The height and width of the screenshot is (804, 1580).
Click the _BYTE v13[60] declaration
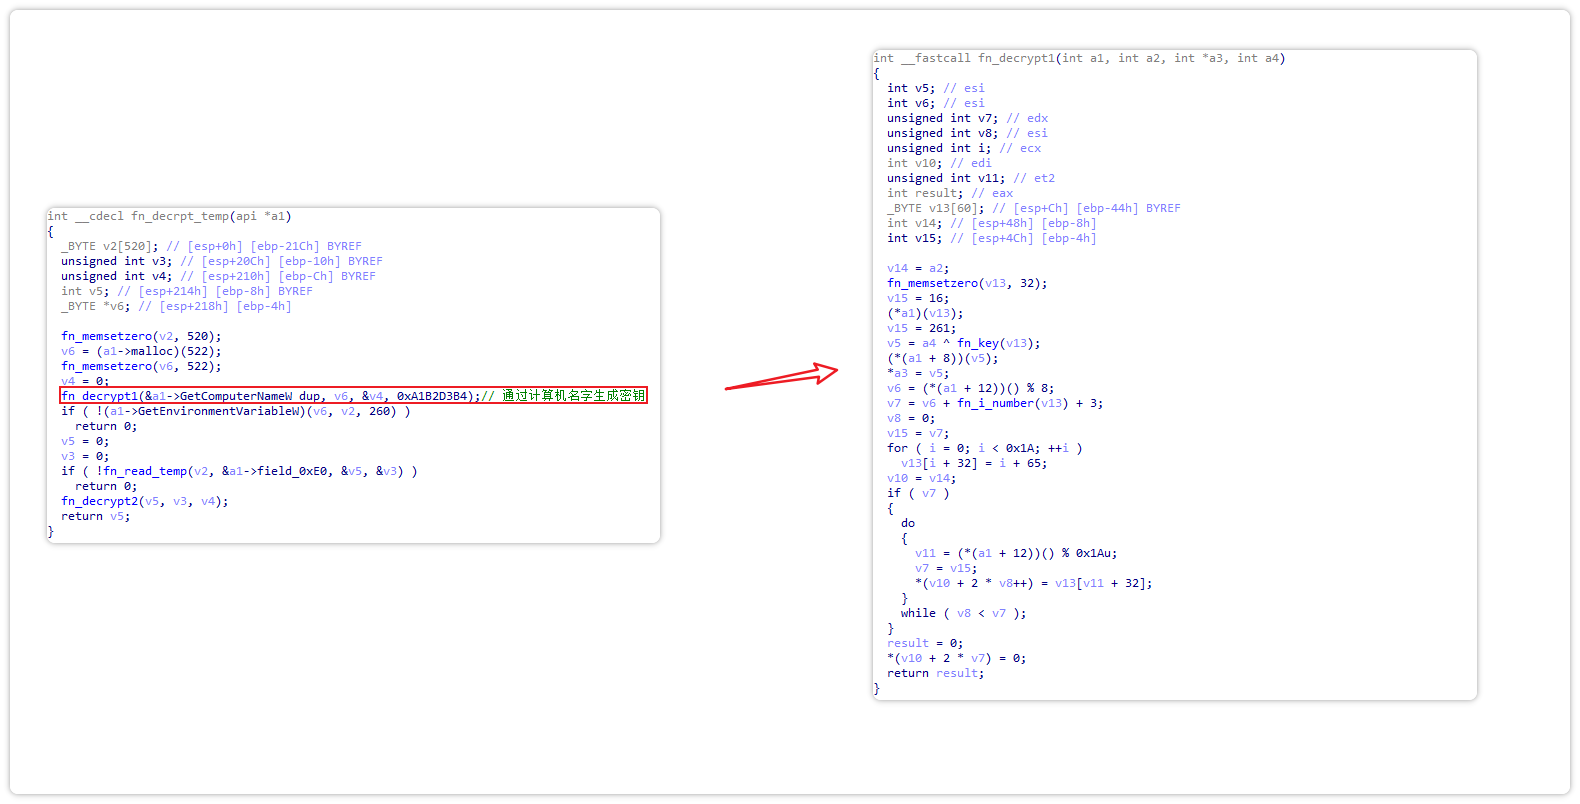tap(935, 208)
